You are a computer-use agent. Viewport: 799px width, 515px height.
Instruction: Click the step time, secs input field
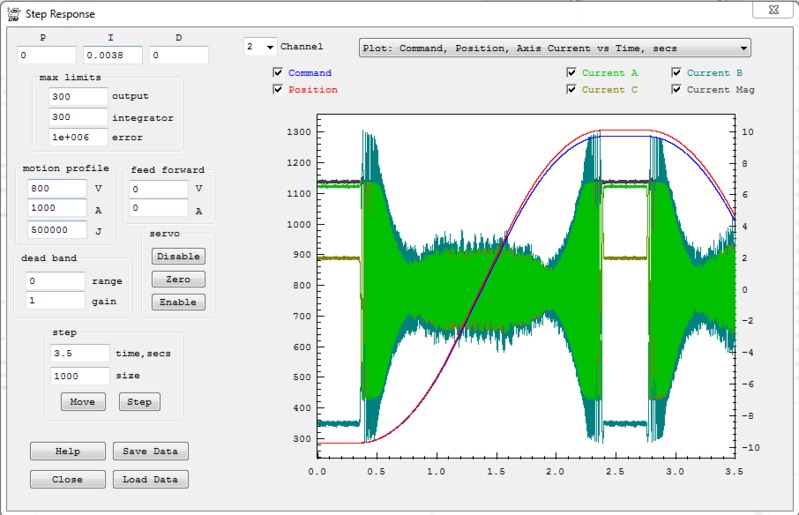click(x=79, y=353)
